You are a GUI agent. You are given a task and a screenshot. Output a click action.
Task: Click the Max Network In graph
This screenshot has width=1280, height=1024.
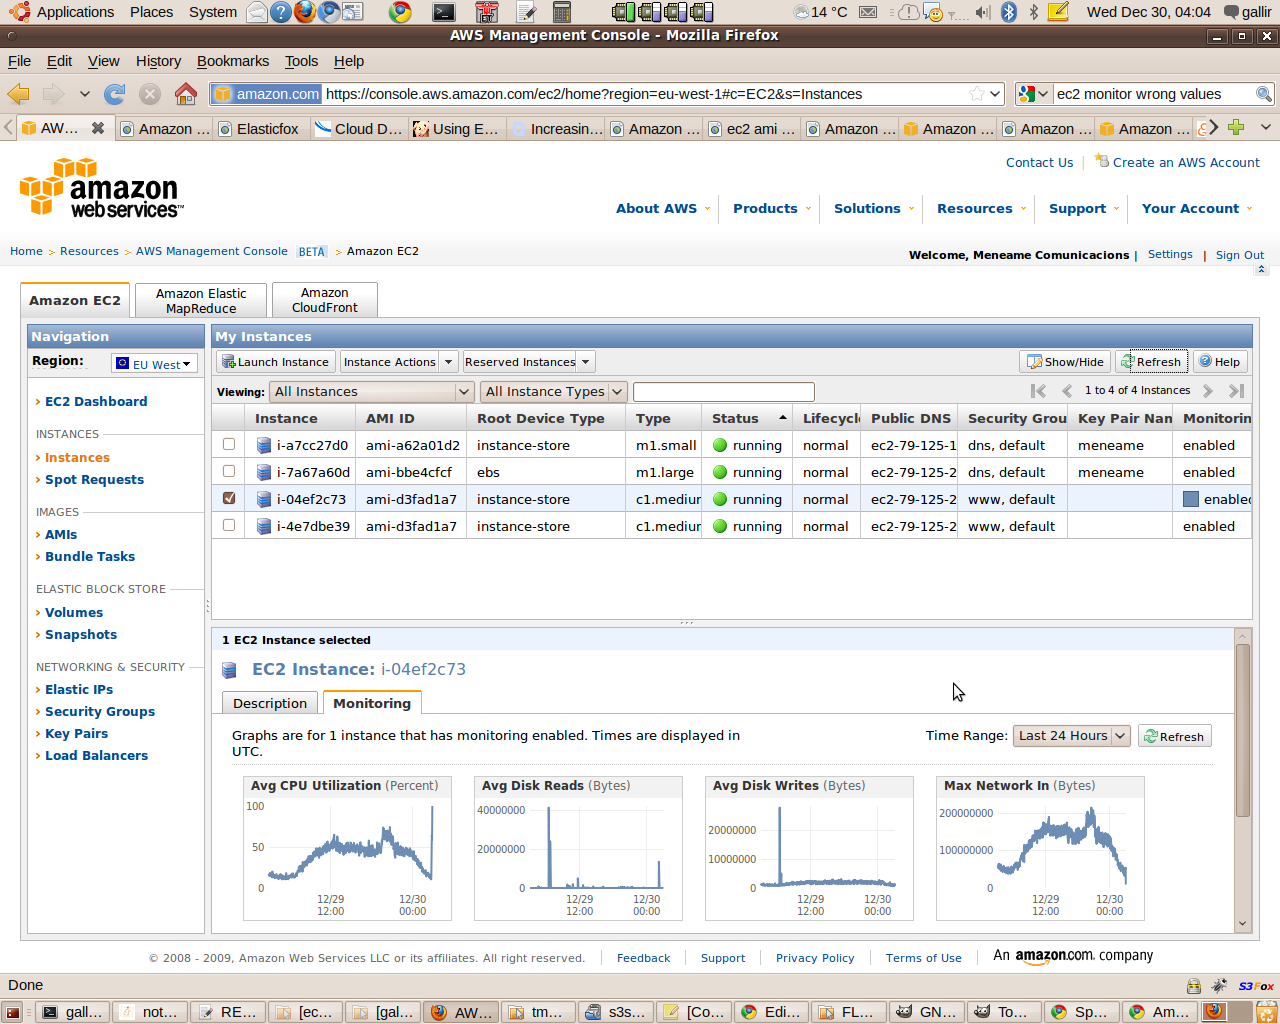(1040, 848)
